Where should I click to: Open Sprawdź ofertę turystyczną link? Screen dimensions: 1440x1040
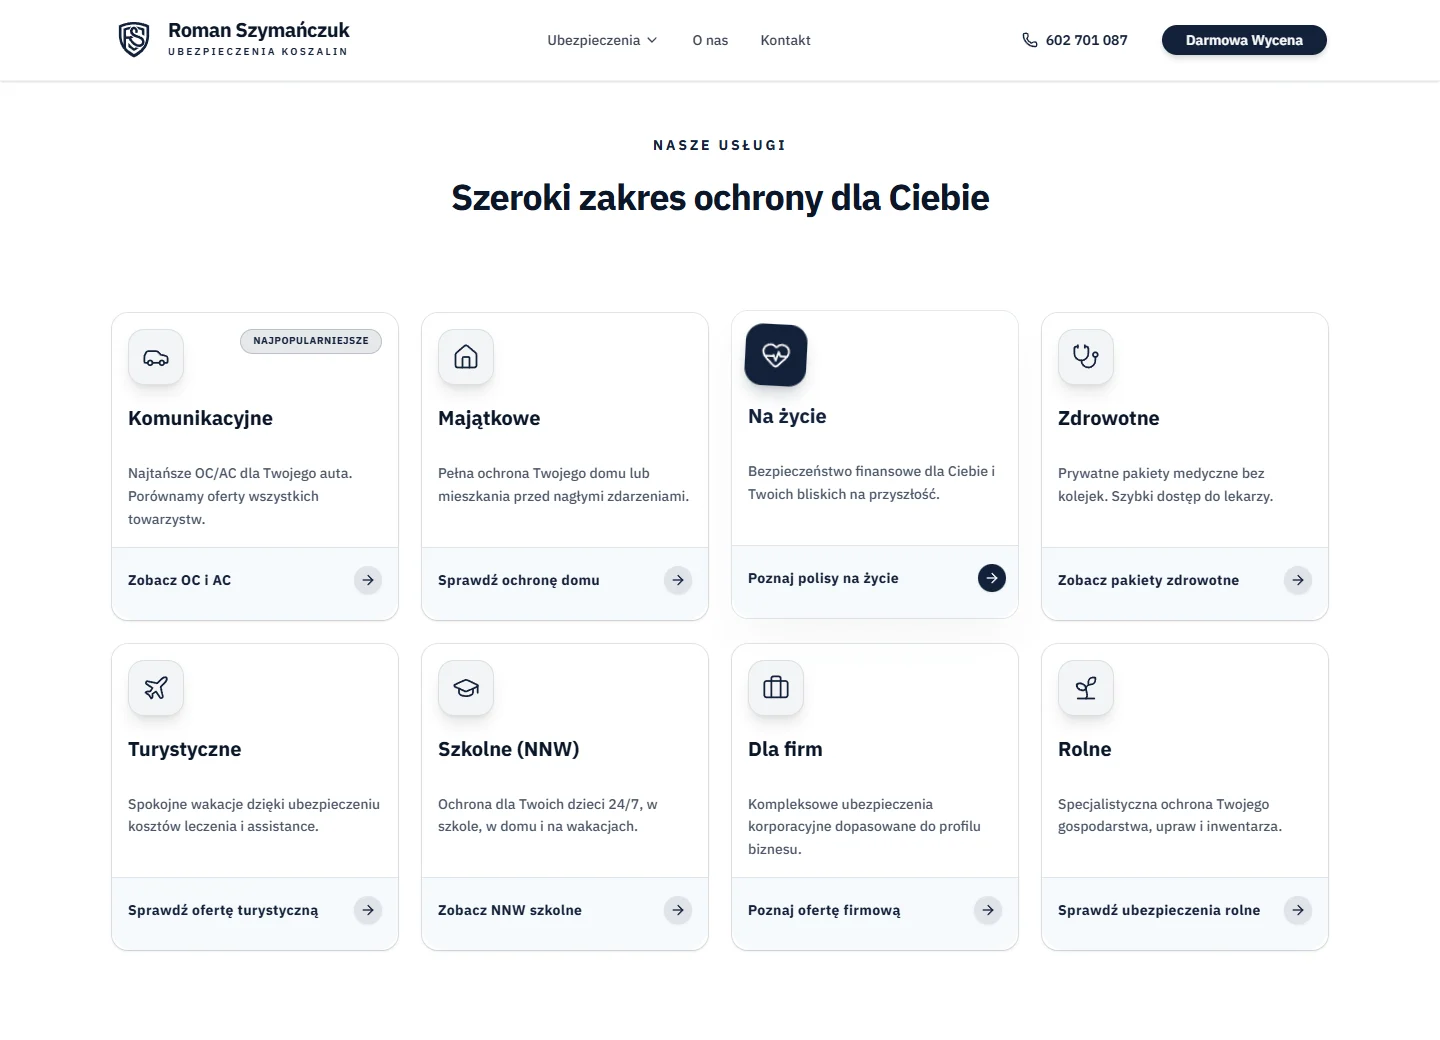pyautogui.click(x=223, y=910)
